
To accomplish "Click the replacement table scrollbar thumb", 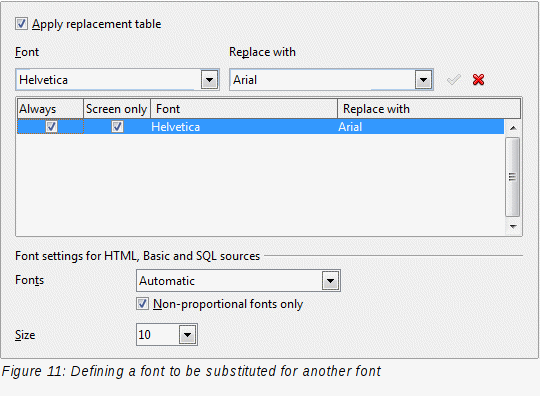I will (x=513, y=177).
